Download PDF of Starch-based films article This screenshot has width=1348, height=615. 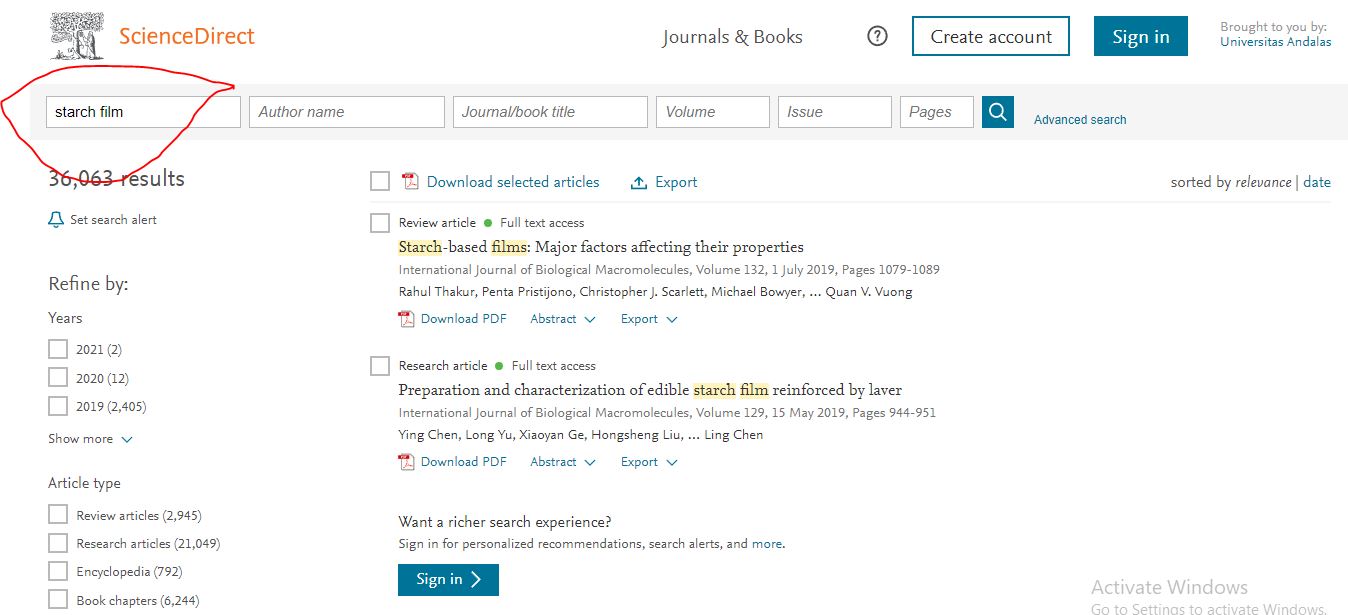tap(463, 319)
